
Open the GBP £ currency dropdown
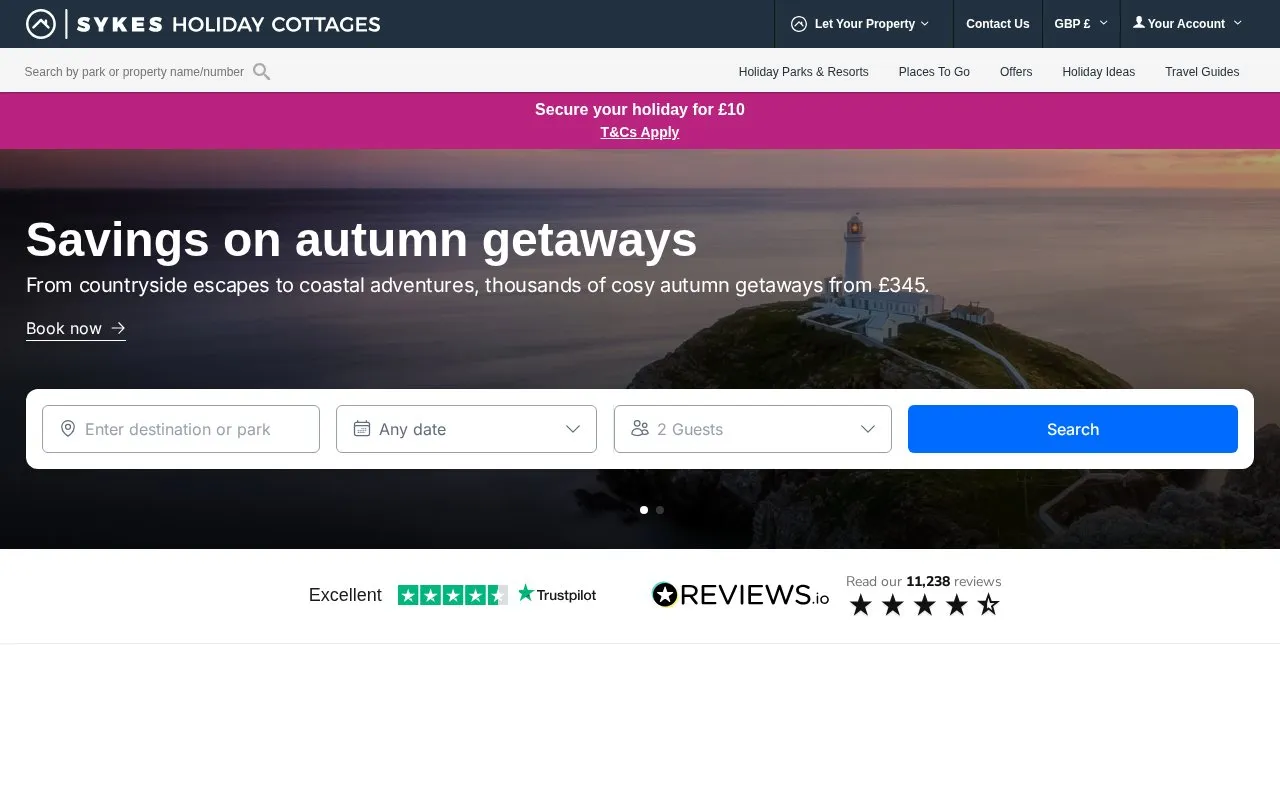pyautogui.click(x=1081, y=24)
